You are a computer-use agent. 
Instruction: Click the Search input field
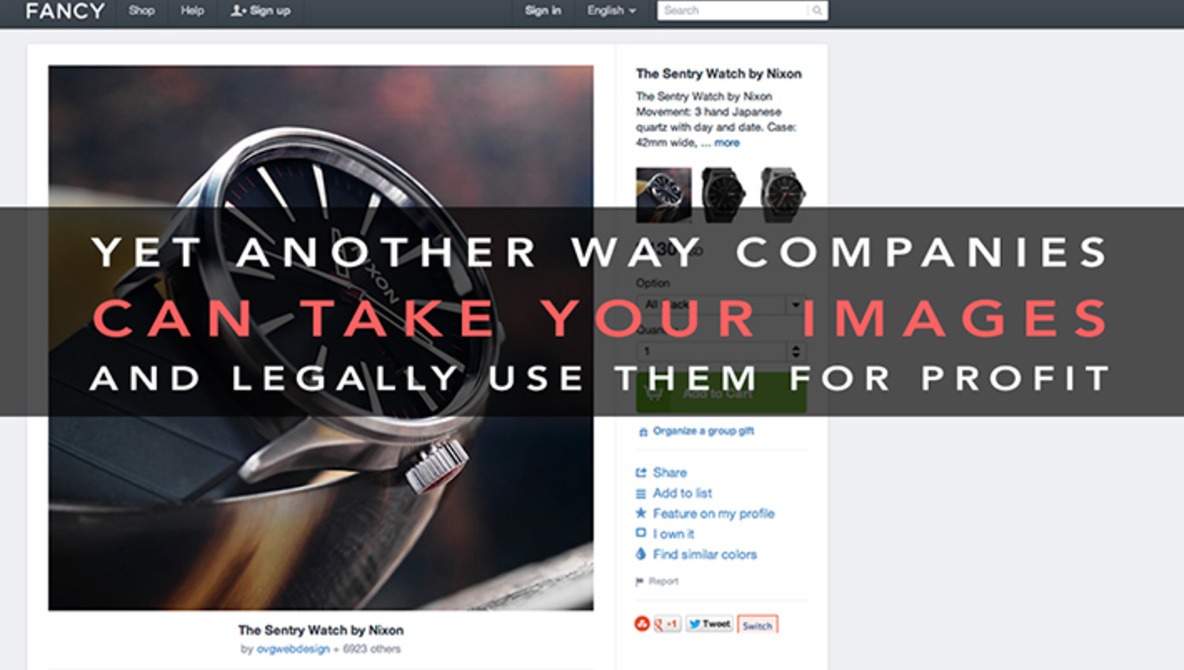(732, 11)
